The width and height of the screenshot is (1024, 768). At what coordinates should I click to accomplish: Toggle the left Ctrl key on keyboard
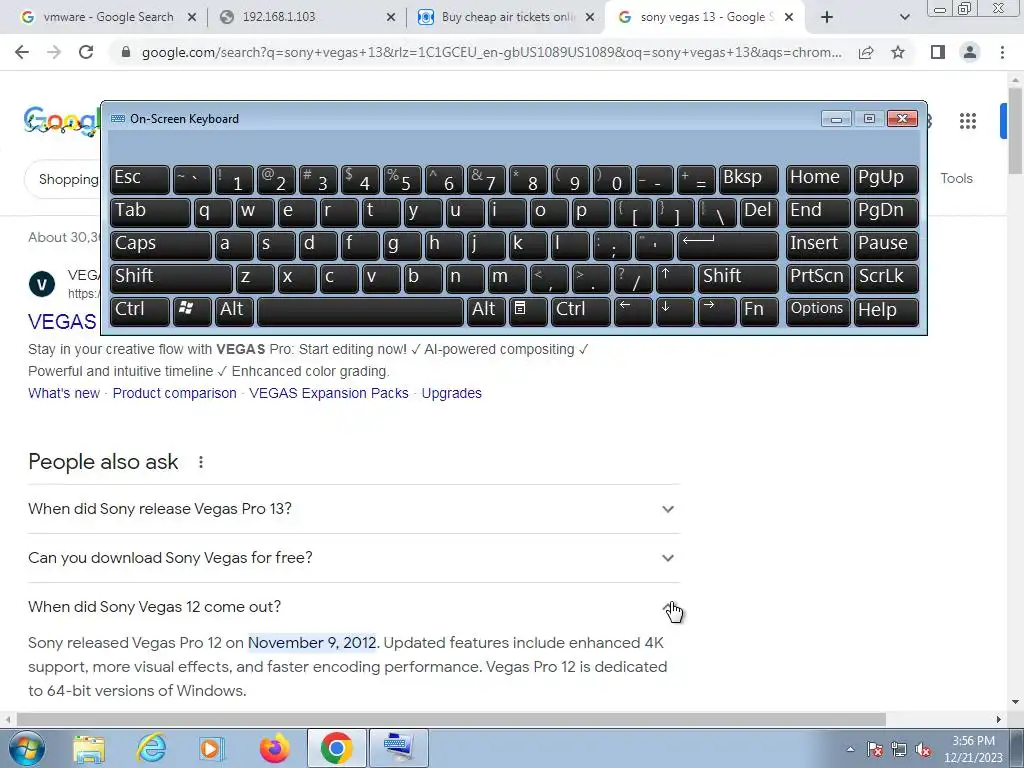tap(140, 311)
